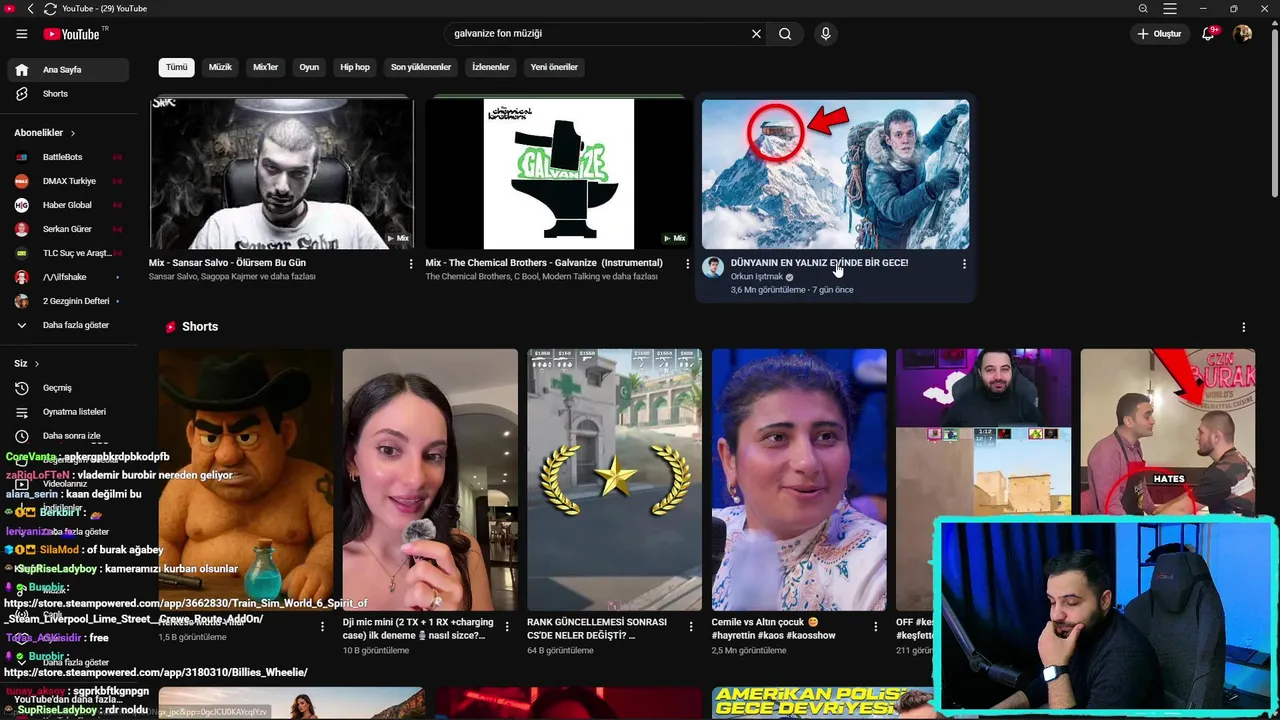
Task: Select the Tümü filter chip
Action: click(176, 67)
